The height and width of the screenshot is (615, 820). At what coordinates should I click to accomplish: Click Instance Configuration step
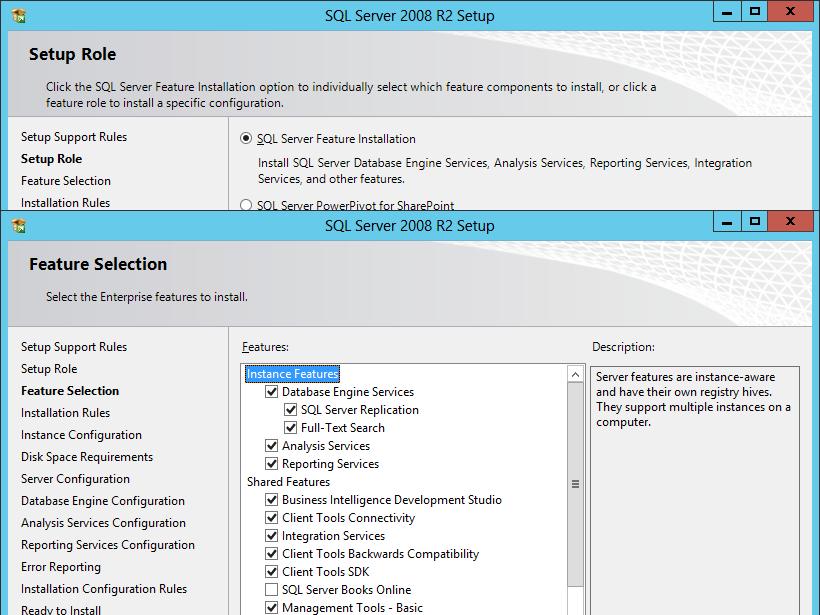pos(81,435)
